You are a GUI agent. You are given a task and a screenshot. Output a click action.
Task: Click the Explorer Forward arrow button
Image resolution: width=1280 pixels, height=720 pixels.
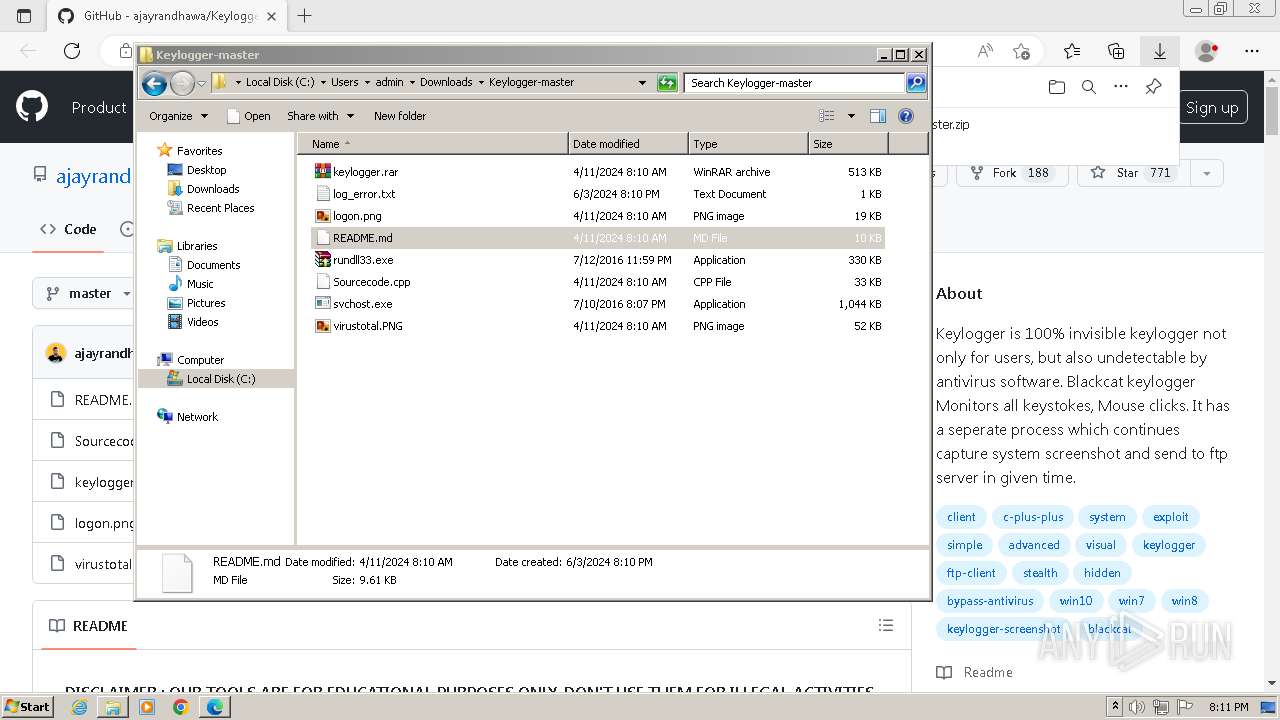pos(182,83)
